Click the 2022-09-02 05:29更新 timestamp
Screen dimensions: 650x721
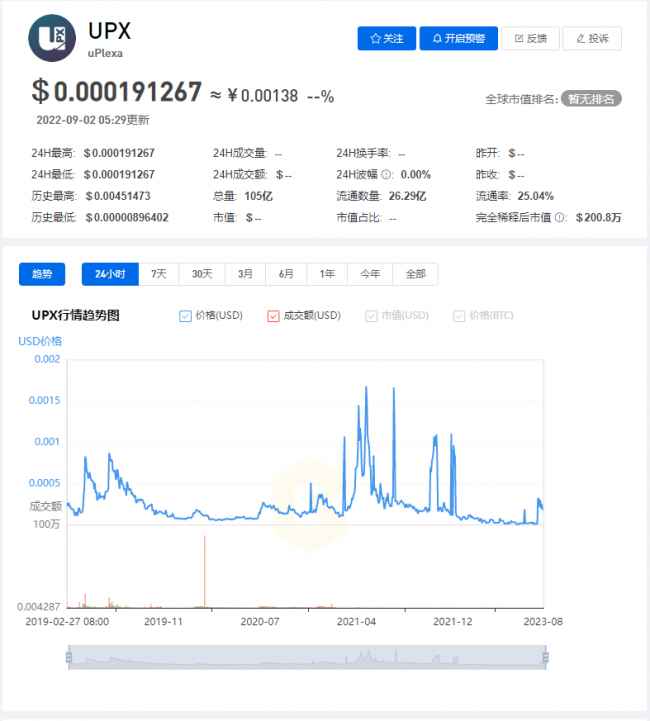(93, 120)
